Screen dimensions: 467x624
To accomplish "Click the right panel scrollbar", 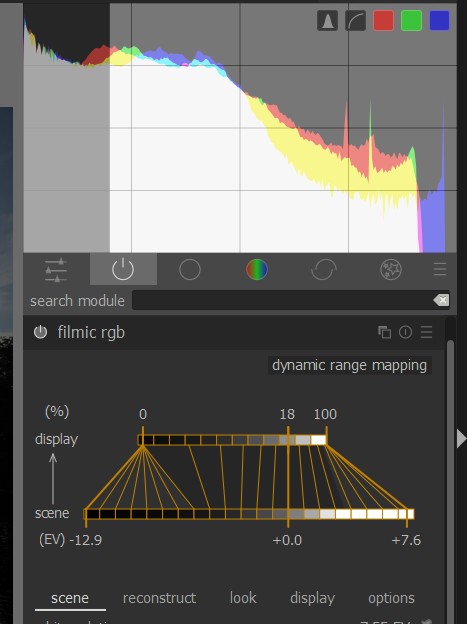I will coord(450,482).
